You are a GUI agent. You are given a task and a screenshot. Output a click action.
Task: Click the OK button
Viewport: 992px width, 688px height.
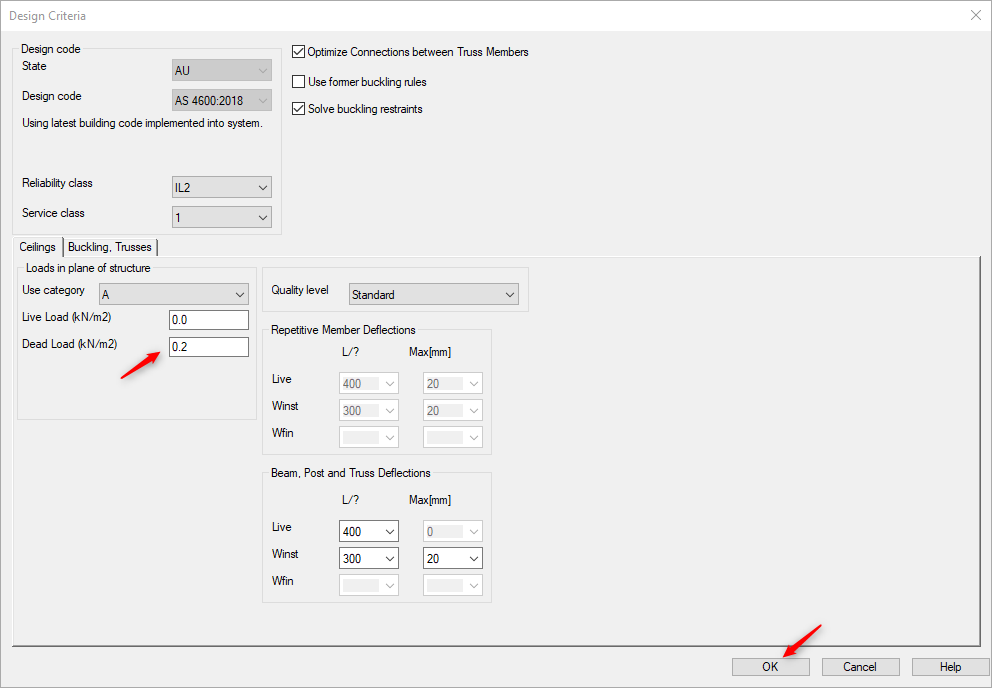tap(770, 667)
